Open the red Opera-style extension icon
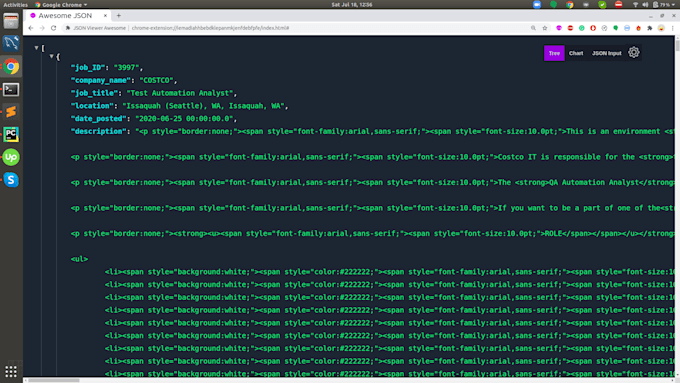Screen dimensions: 680x383 pyautogui.click(x=593, y=28)
